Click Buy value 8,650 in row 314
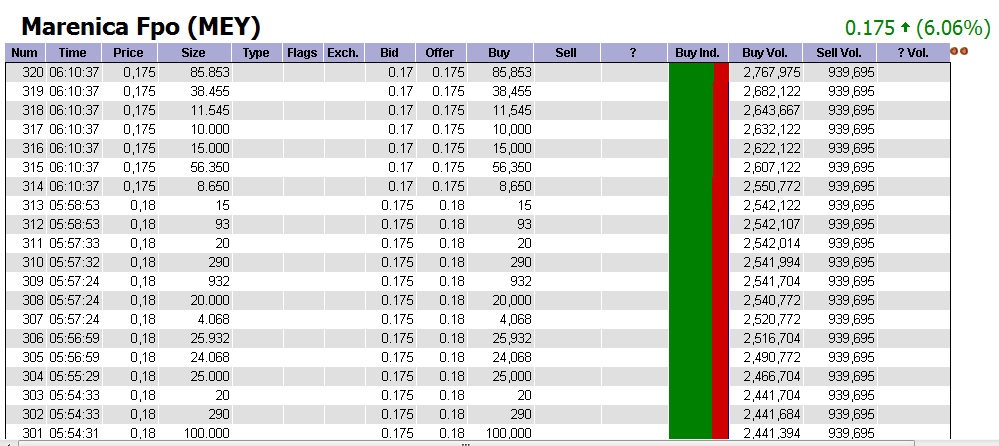Viewport: 999px width, 446px height. pos(516,186)
